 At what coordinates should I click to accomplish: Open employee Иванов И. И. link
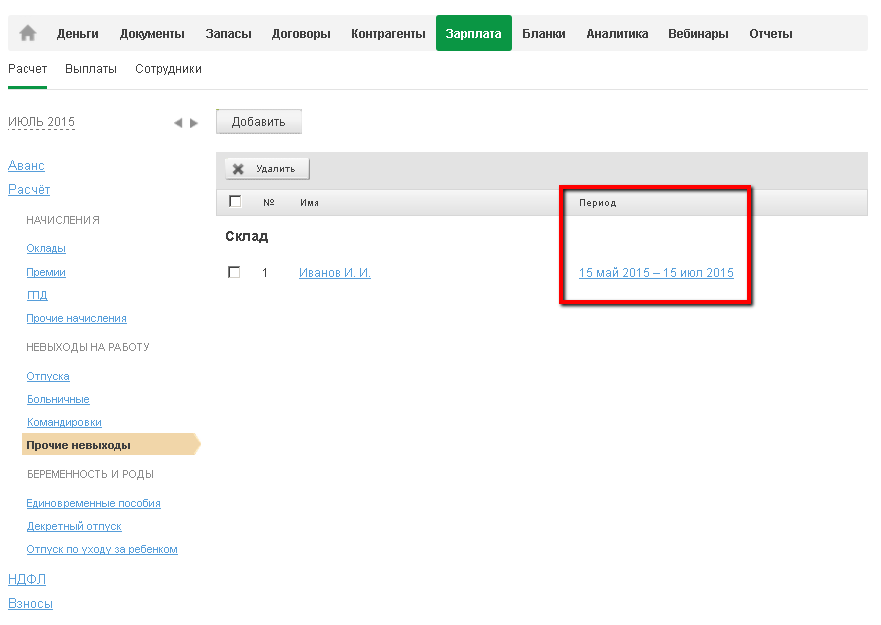coord(335,273)
